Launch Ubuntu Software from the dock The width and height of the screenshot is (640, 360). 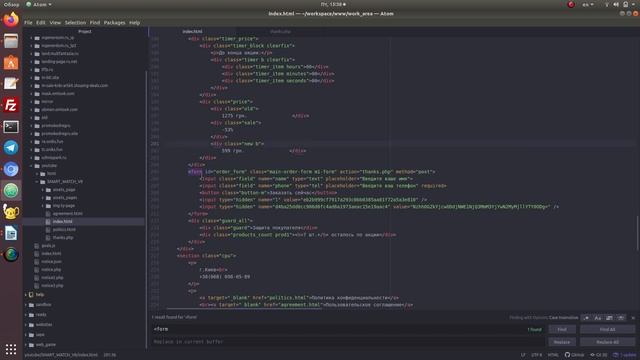pos(11,62)
